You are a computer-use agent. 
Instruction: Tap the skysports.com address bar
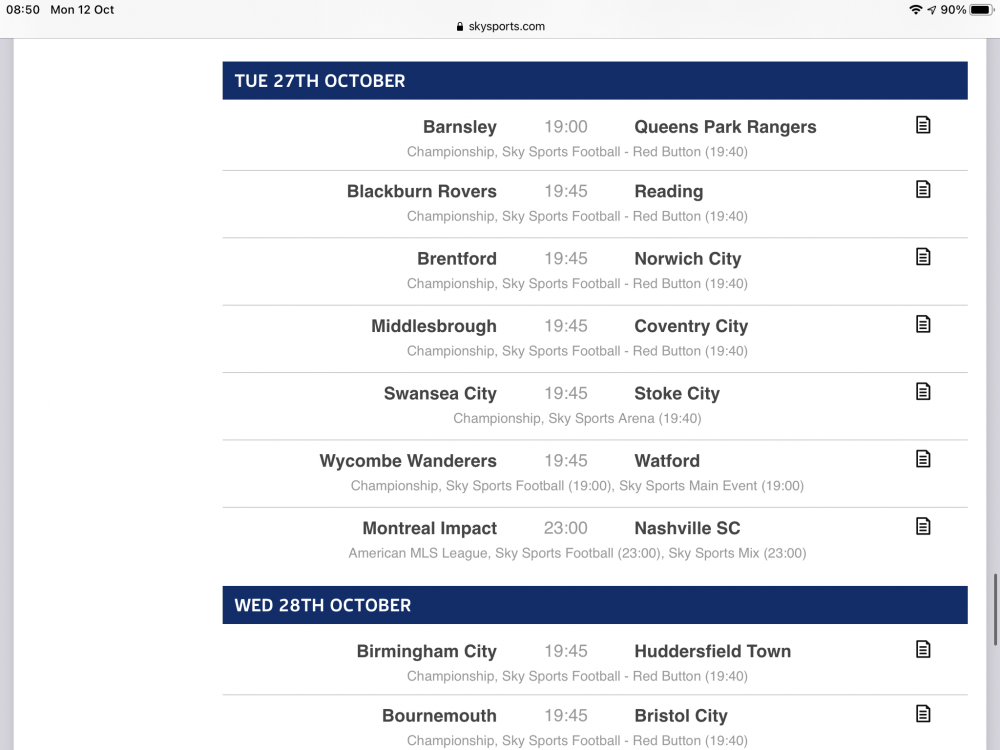tap(500, 27)
